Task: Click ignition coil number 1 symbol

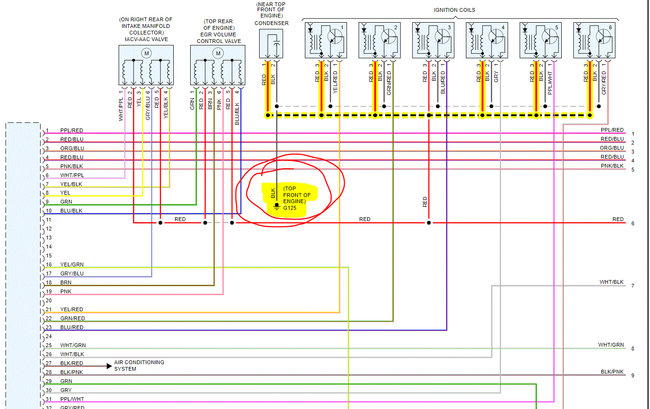Action: pos(326,41)
